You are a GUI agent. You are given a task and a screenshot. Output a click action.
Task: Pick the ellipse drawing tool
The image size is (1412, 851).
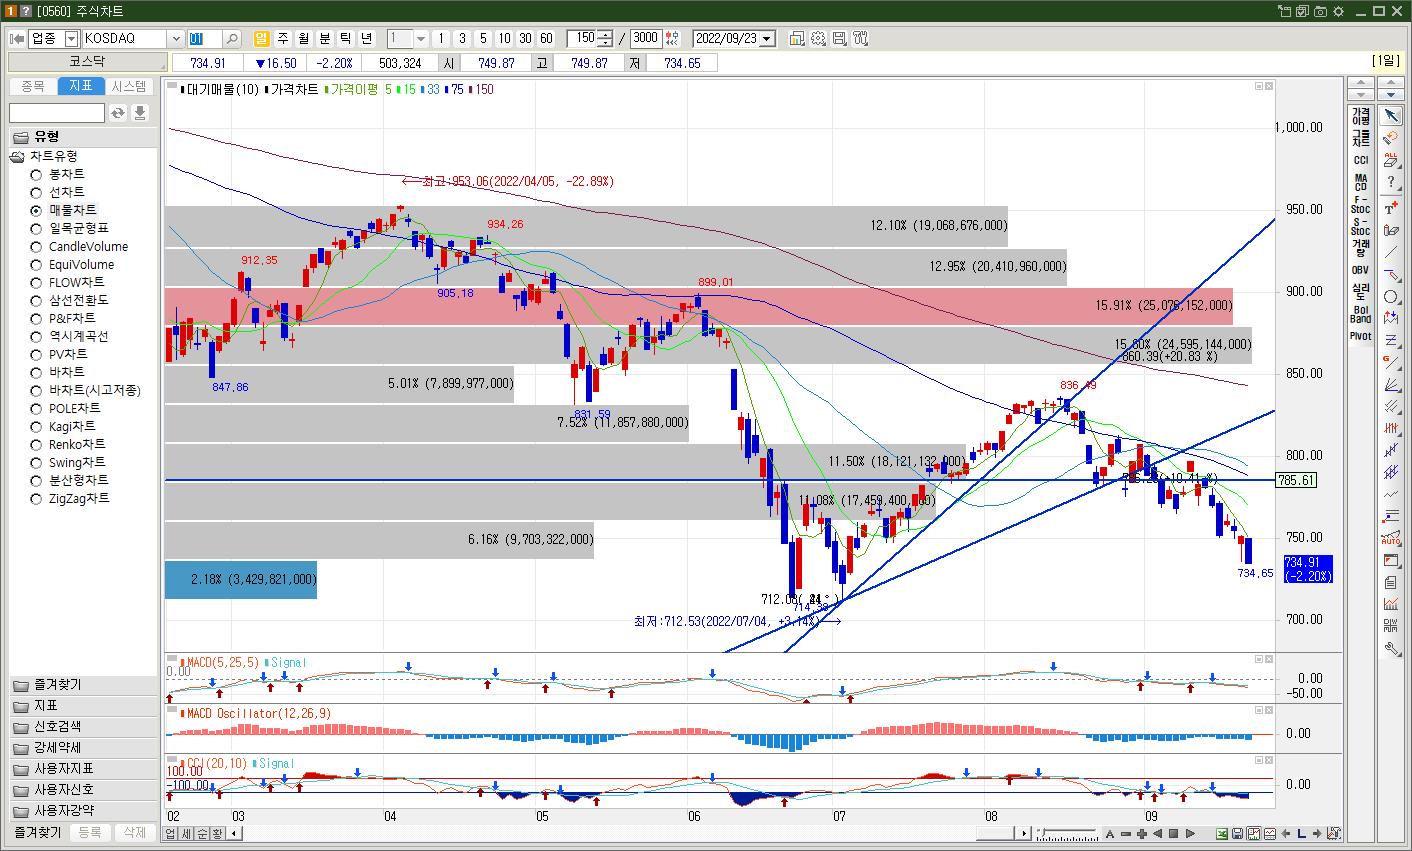1391,297
